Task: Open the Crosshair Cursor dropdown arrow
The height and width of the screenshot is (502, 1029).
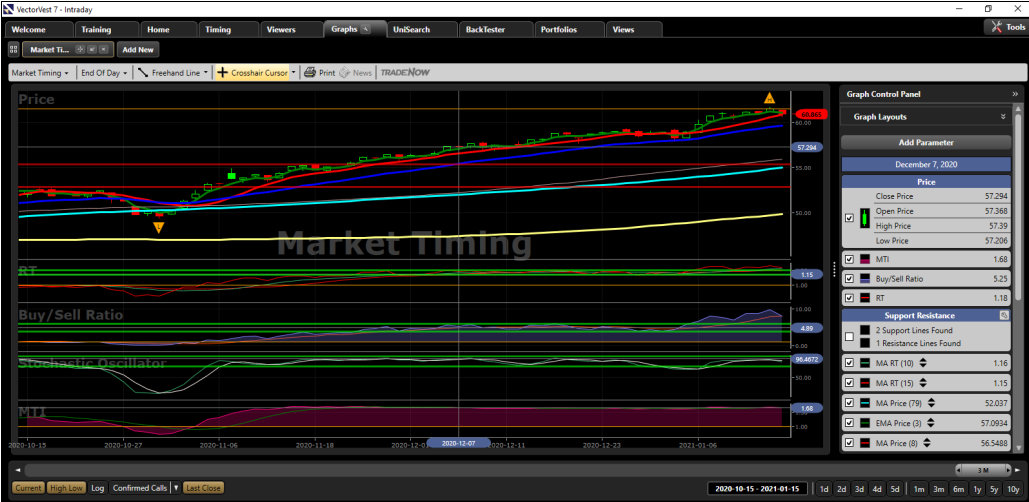Action: pos(294,73)
